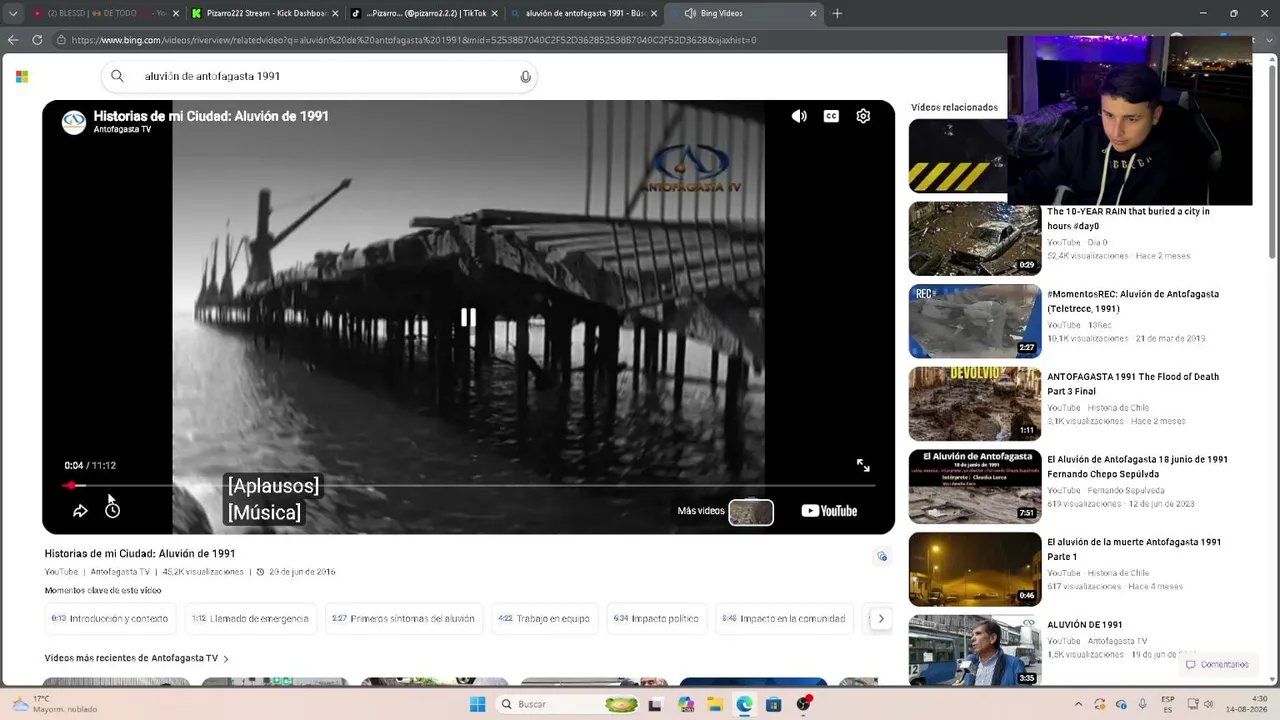Open the OBS Studio taskbar icon

pyautogui.click(x=804, y=704)
